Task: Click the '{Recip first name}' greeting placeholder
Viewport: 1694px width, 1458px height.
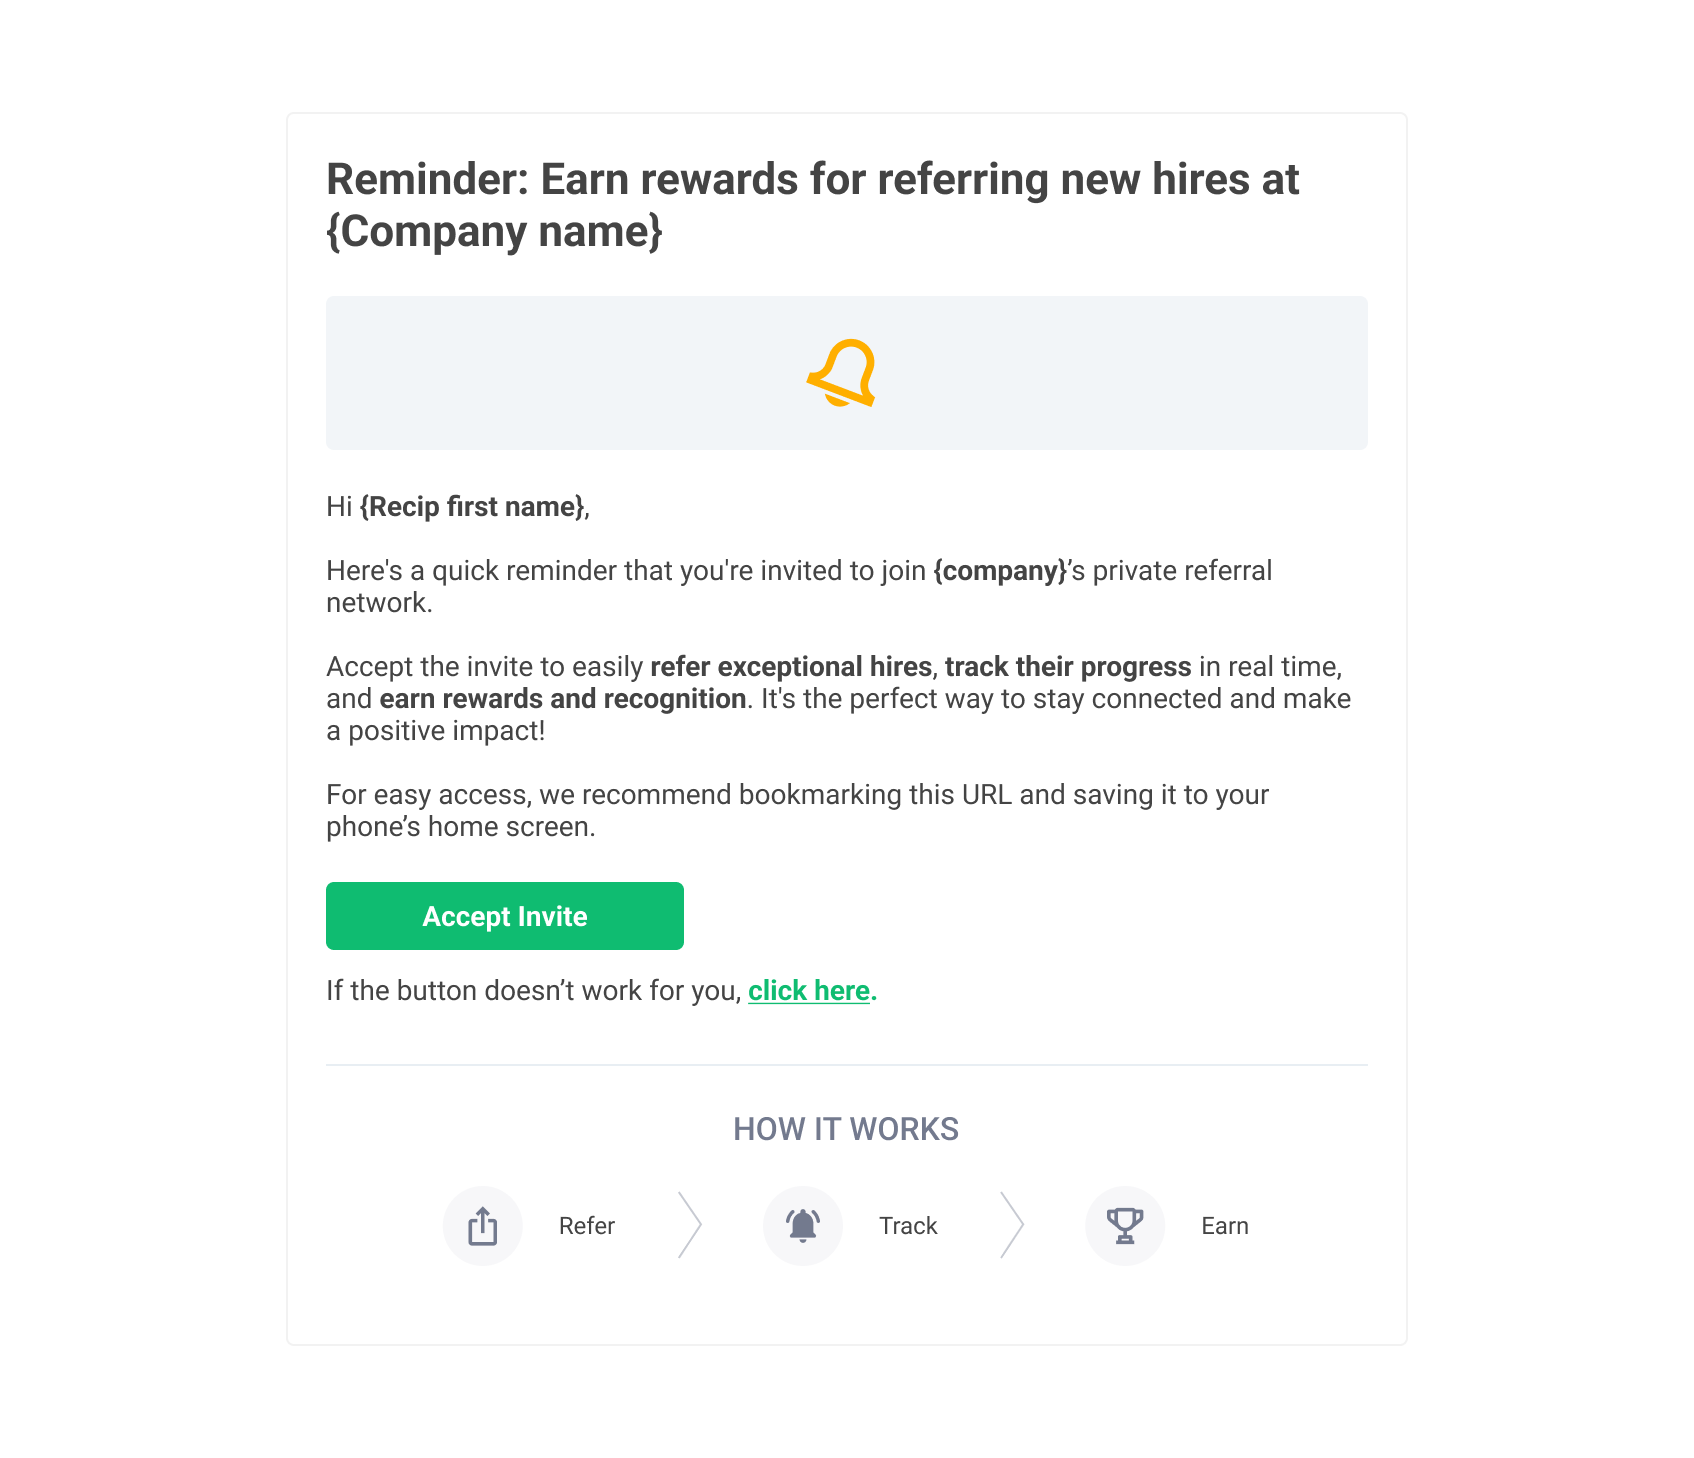Action: (472, 507)
